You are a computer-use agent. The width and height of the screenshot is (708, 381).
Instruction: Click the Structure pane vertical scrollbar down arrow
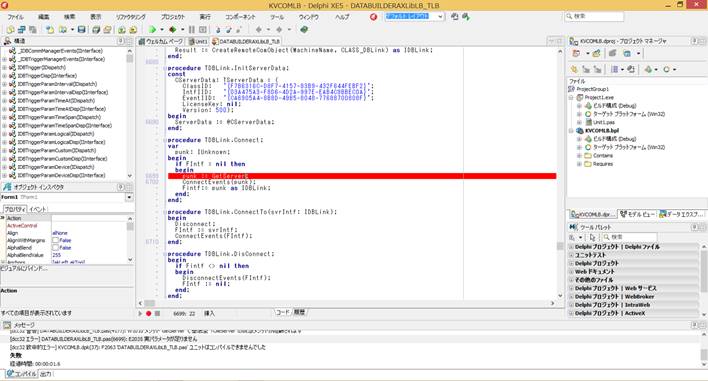coord(130,176)
